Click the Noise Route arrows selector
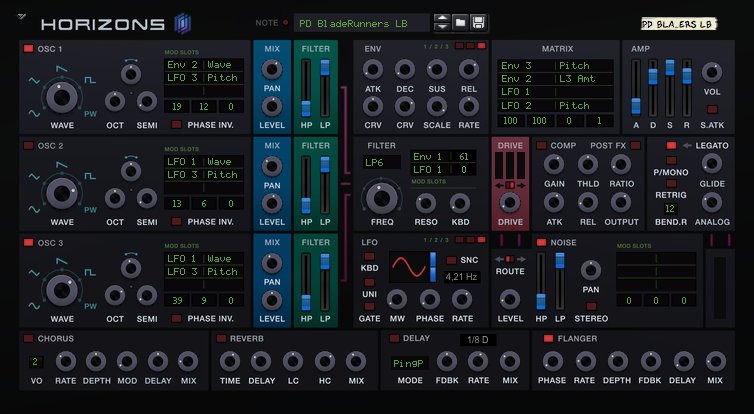Screen dimensions: 754x414 [510, 259]
